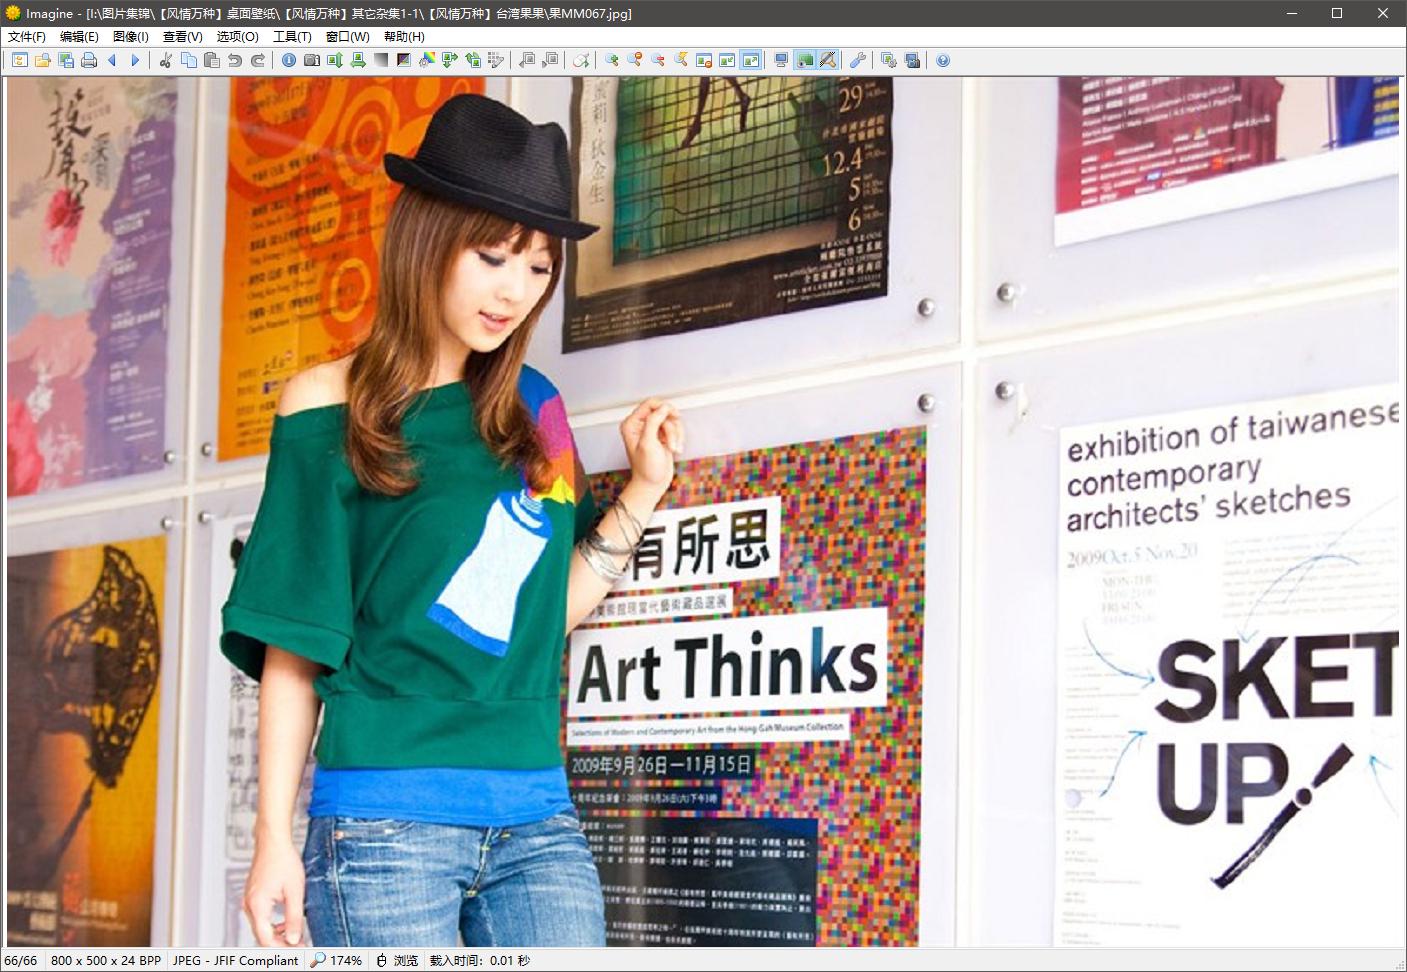Screen dimensions: 1407x972
Task: Click the JPEG - JFIF Compliant status text
Action: 236,961
